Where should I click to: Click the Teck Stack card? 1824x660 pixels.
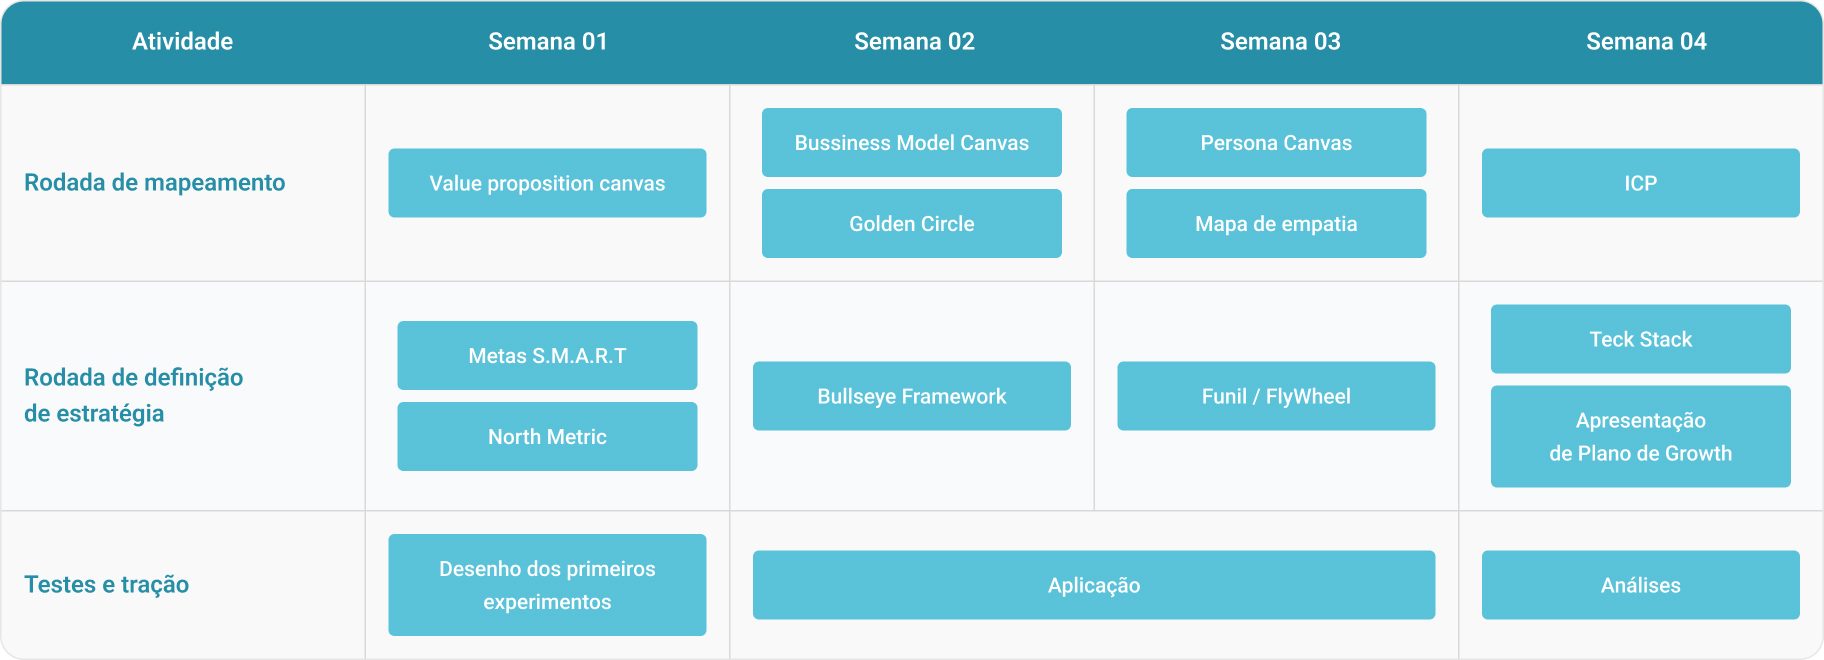(x=1641, y=339)
